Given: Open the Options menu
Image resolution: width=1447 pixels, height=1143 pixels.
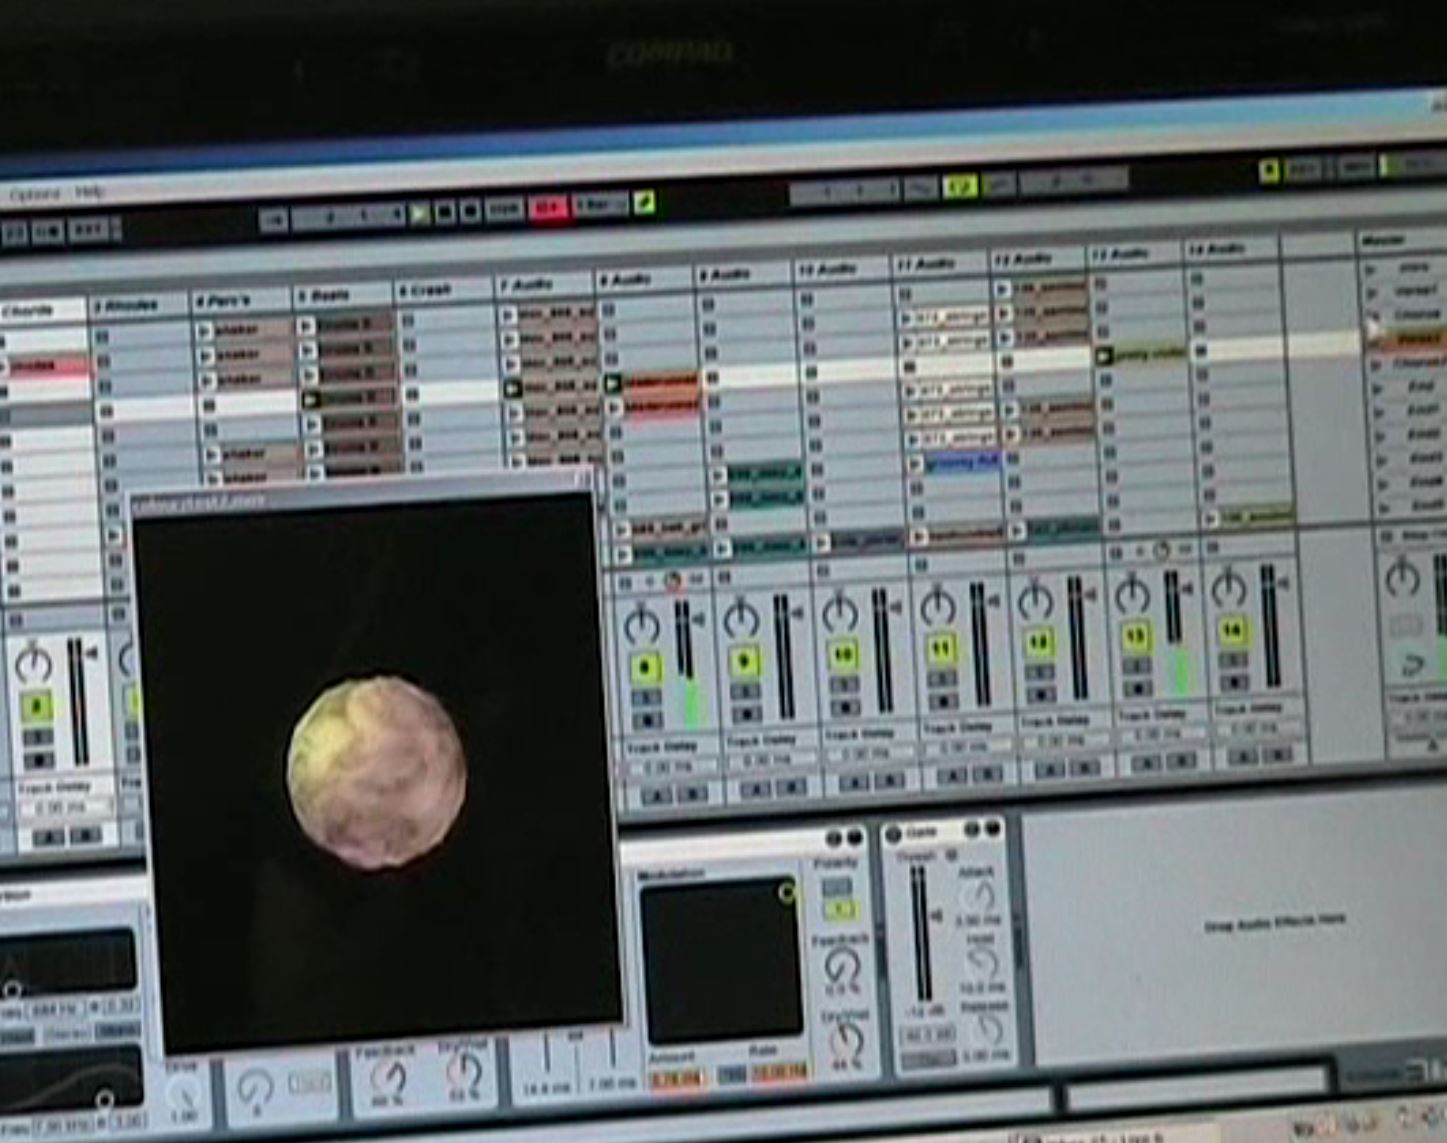Looking at the screenshot, I should click(x=35, y=194).
